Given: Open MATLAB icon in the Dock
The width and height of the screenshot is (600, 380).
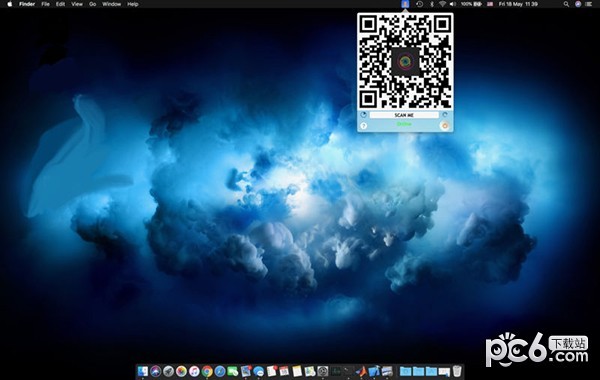Looking at the screenshot, I should tap(362, 371).
